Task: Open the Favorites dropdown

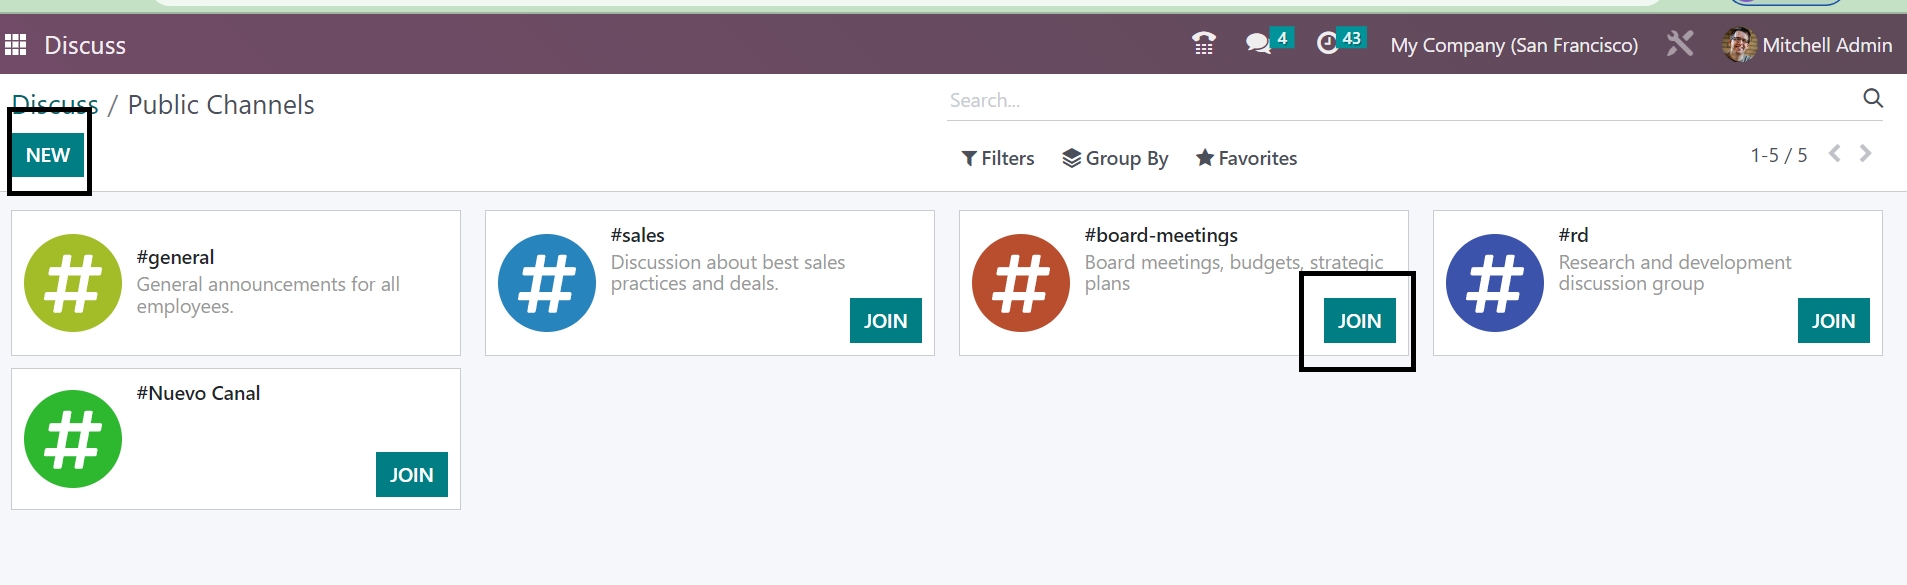Action: point(1246,158)
